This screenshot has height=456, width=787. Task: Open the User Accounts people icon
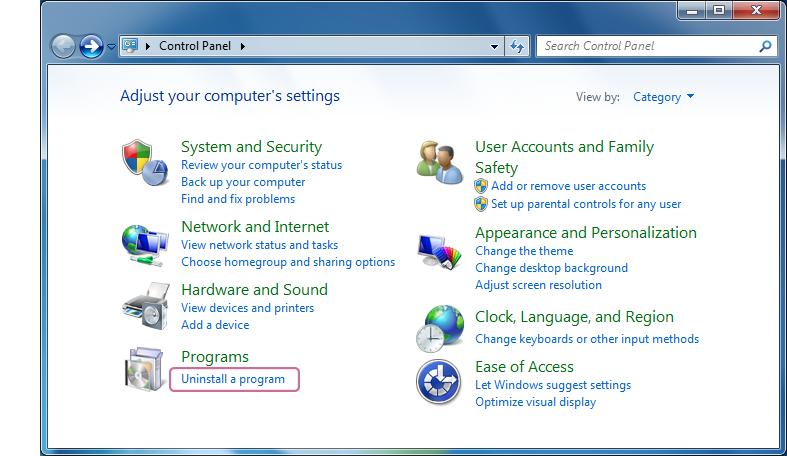pos(439,162)
